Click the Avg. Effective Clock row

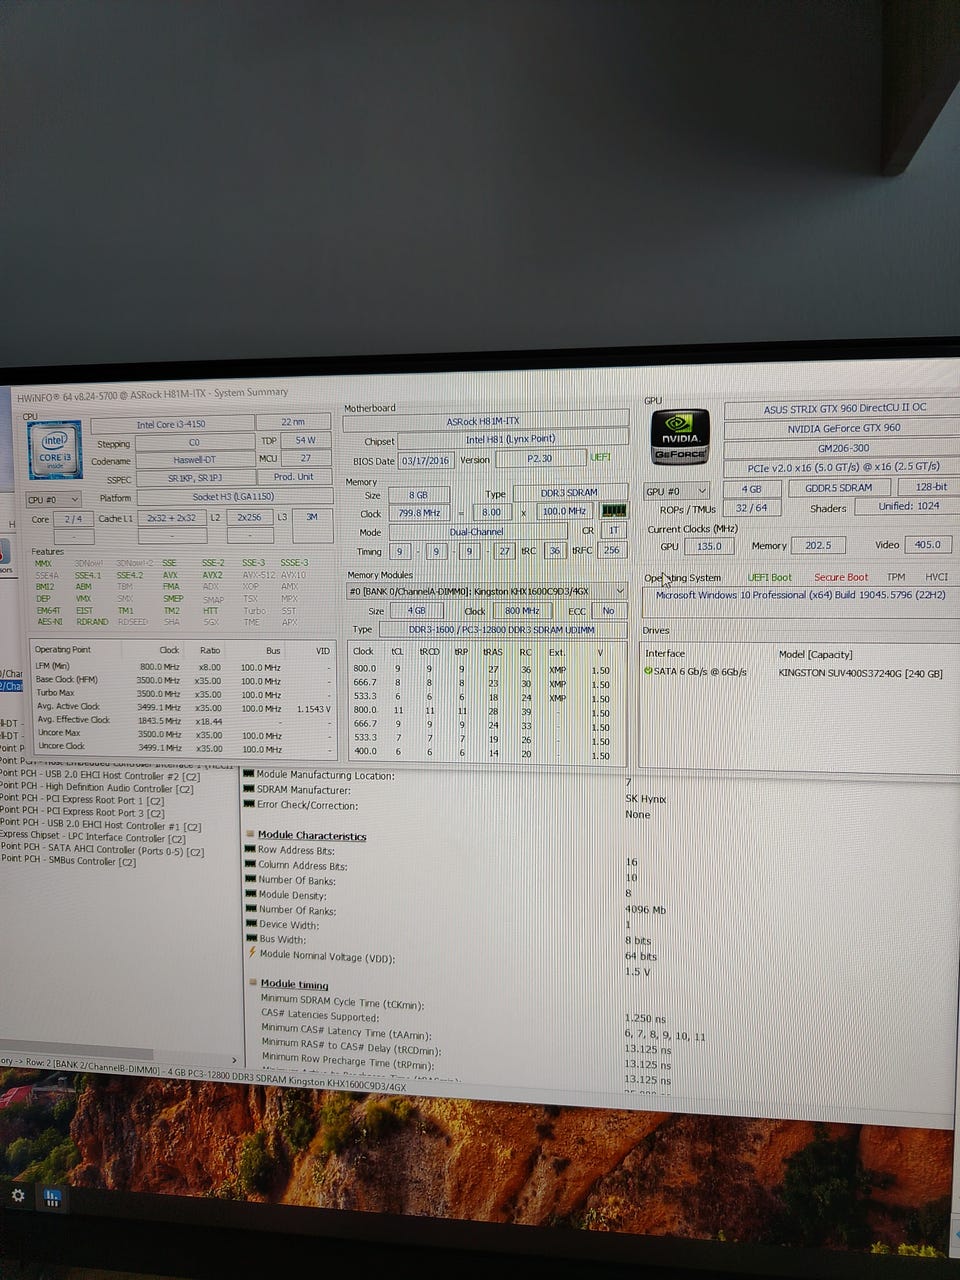pos(182,720)
